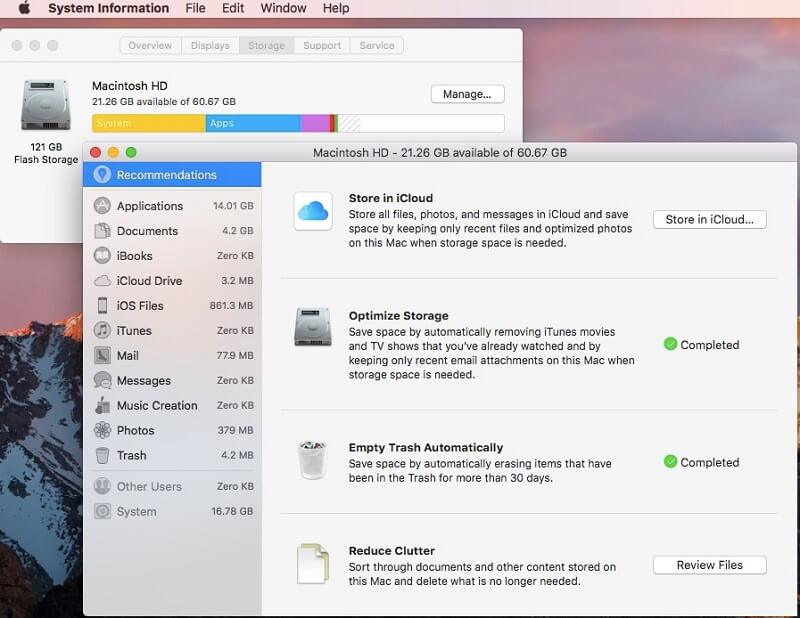Switch to the Support tab
Image resolution: width=800 pixels, height=618 pixels.
click(322, 45)
